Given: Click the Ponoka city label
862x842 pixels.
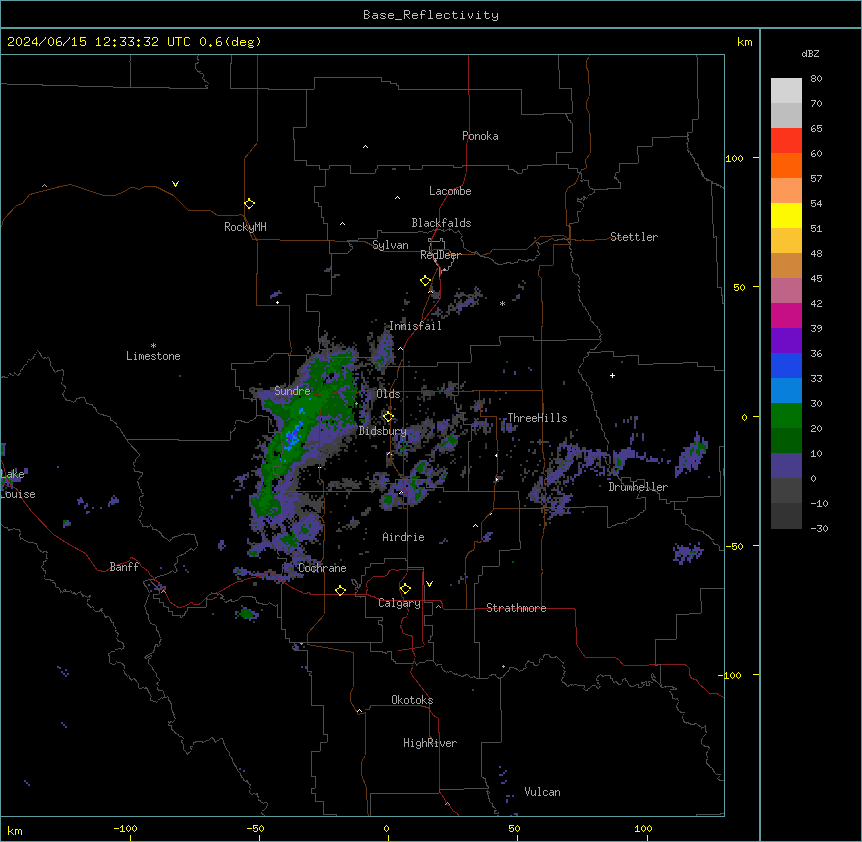Looking at the screenshot, I should point(480,136).
